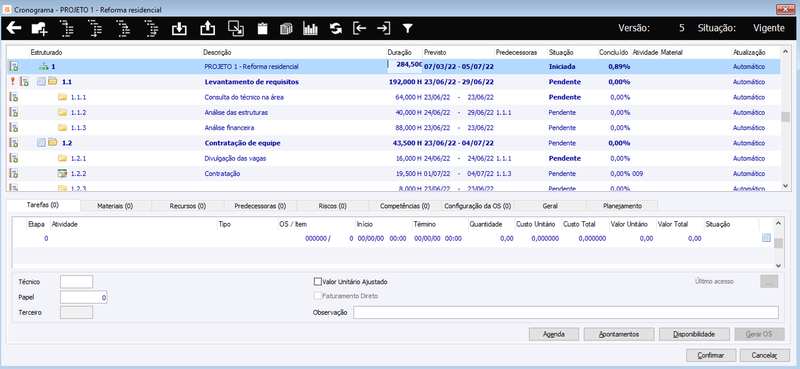This screenshot has width=800, height=369.
Task: Click the back arrow toolbar icon
Action: click(x=13, y=28)
